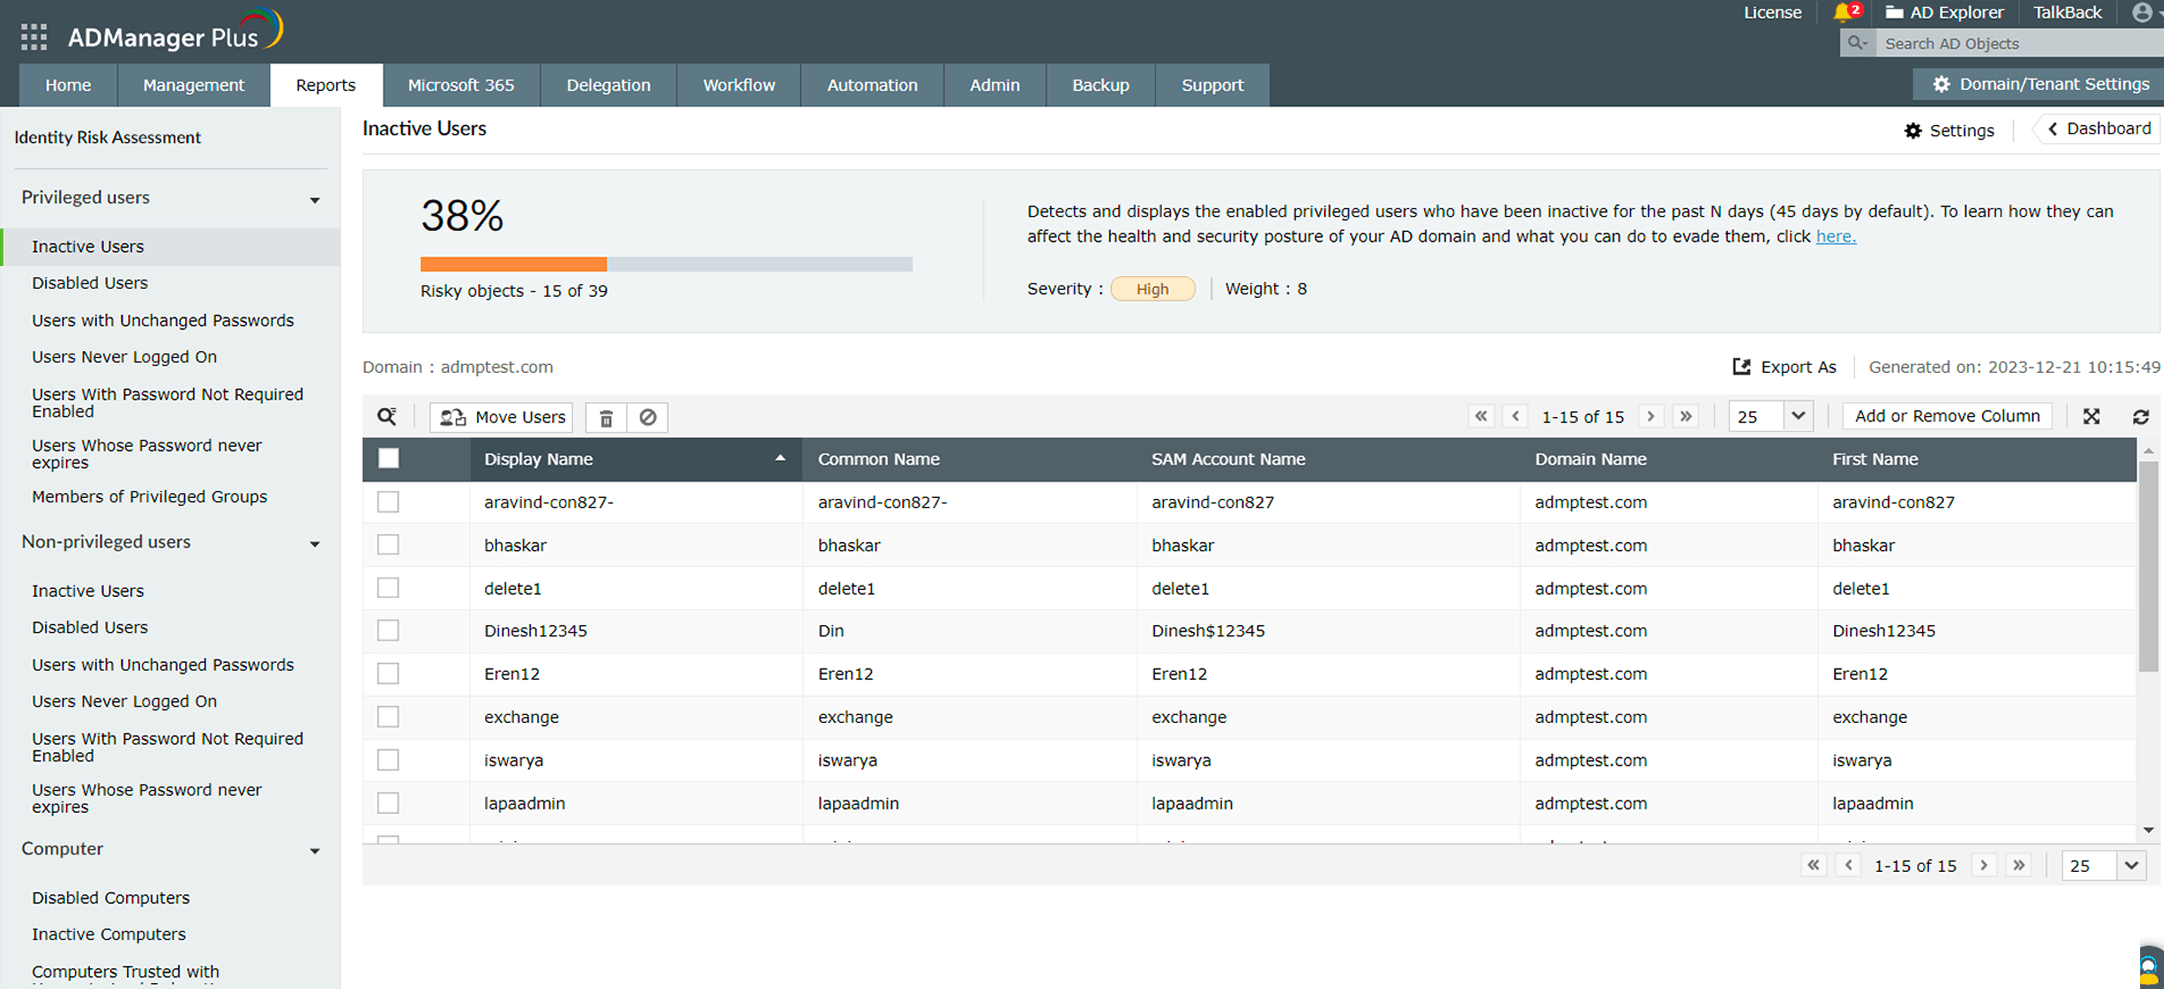Go to next page in top pagination
This screenshot has width=2164, height=989.
[1651, 416]
